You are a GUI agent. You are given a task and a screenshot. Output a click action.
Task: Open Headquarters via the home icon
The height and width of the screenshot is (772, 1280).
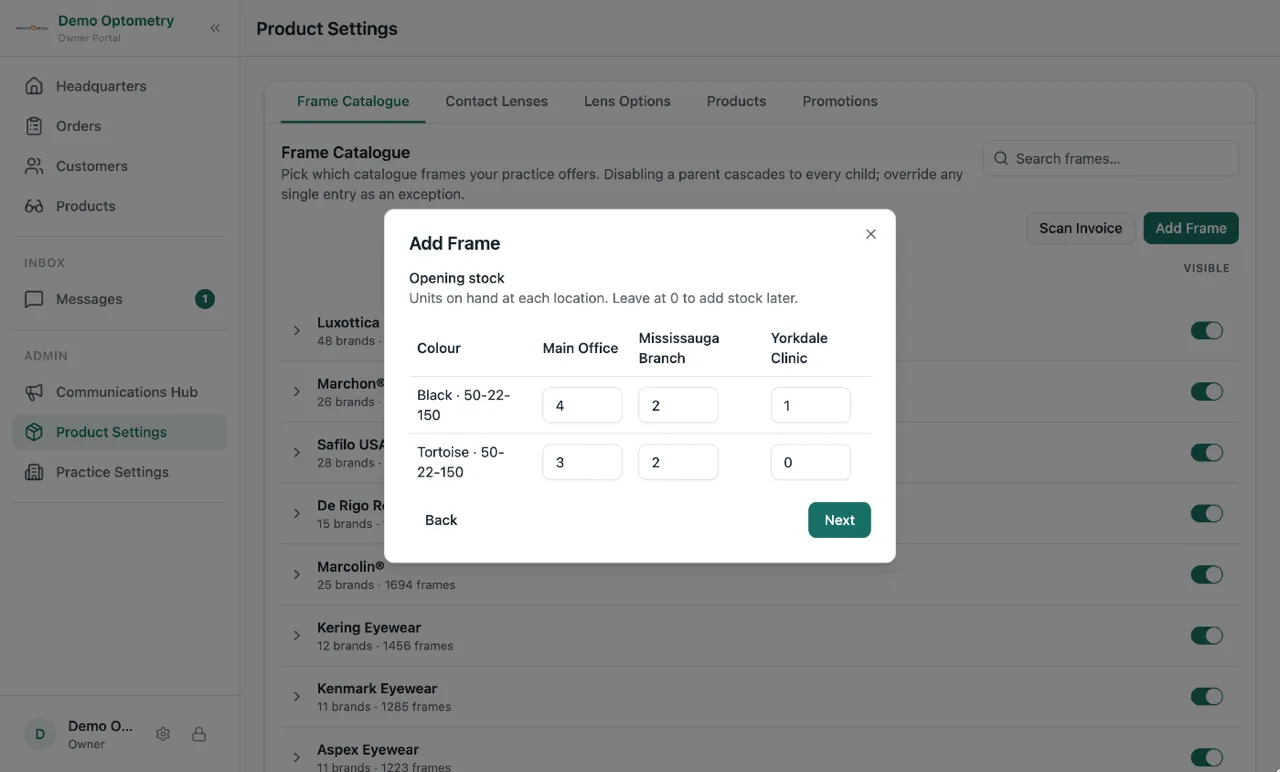[x=34, y=86]
